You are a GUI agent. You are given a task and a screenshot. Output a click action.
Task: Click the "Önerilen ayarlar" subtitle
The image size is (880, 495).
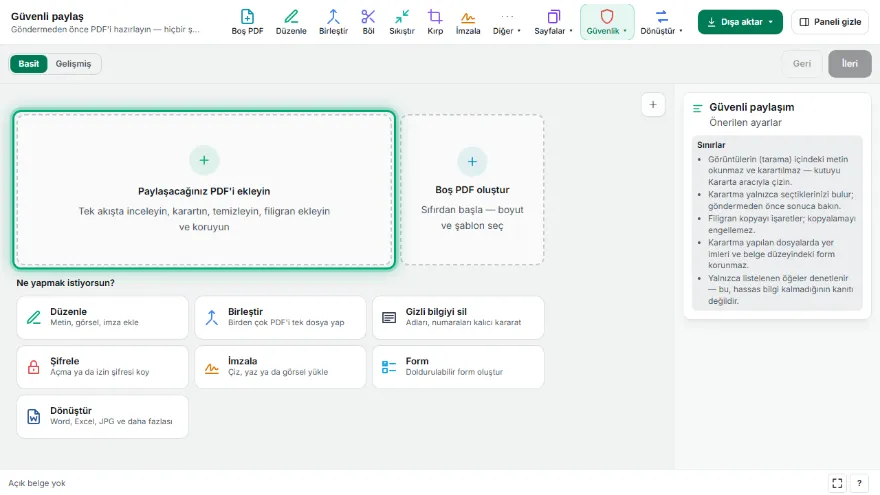tap(745, 122)
